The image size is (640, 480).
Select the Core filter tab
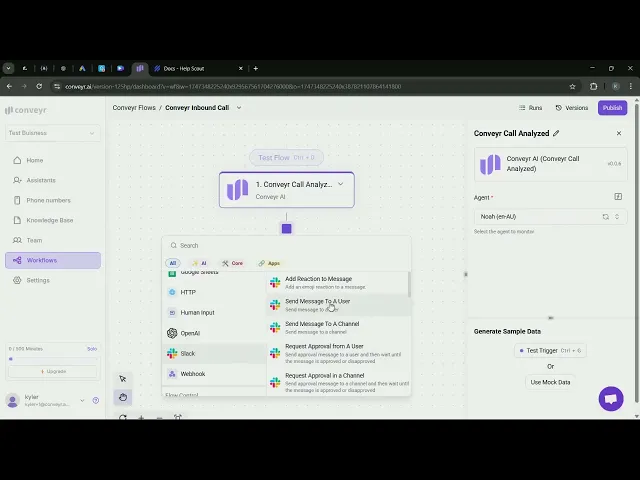pyautogui.click(x=232, y=263)
